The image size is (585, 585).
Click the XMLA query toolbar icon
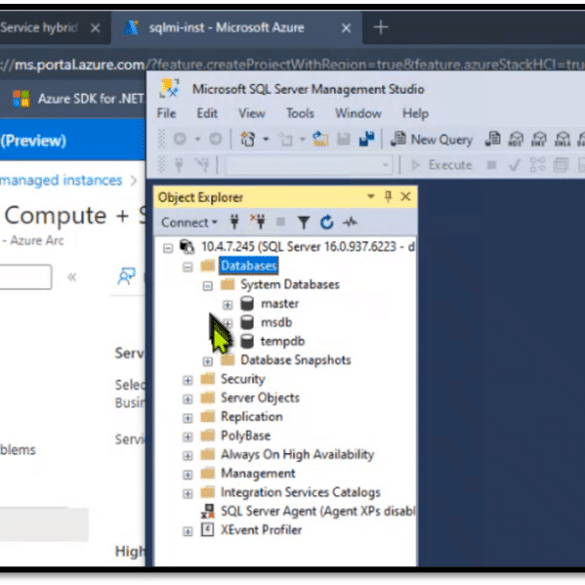click(562, 139)
